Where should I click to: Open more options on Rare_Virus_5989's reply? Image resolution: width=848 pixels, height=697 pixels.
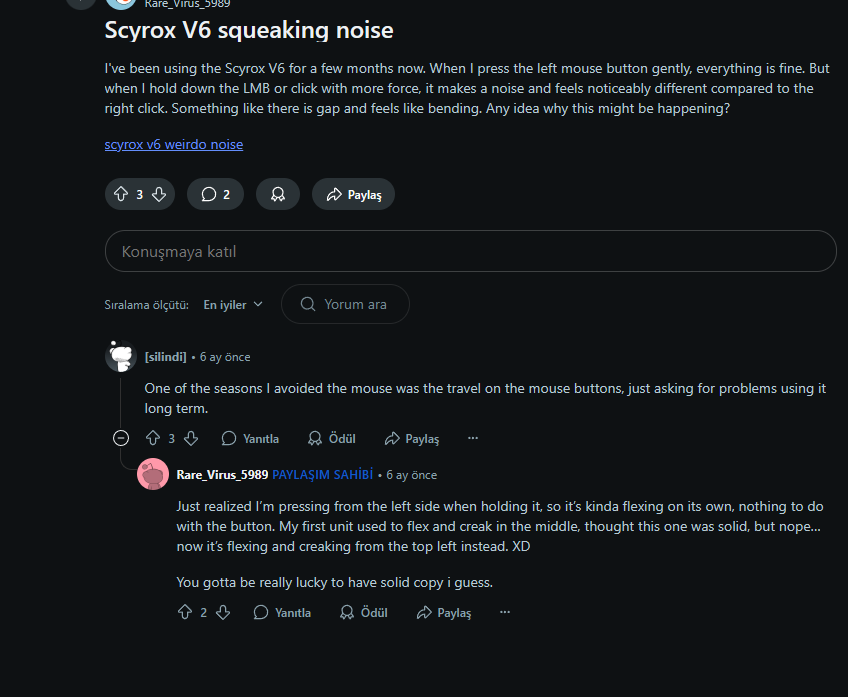click(505, 612)
